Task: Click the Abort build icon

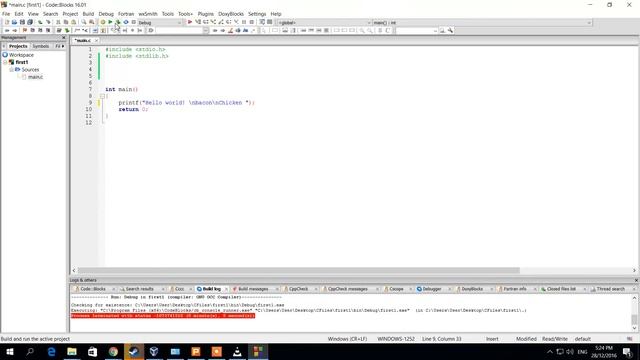Action: click(133, 22)
